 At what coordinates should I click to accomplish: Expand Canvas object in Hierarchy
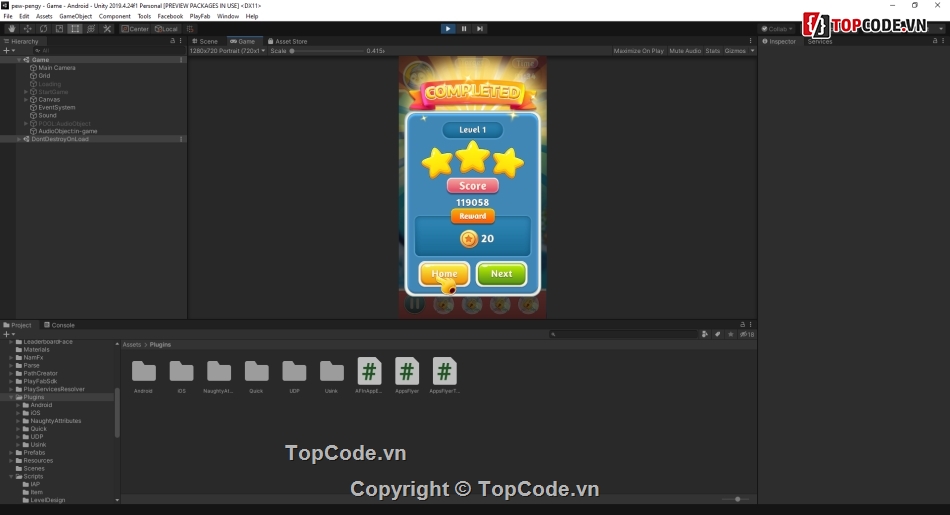pos(25,99)
